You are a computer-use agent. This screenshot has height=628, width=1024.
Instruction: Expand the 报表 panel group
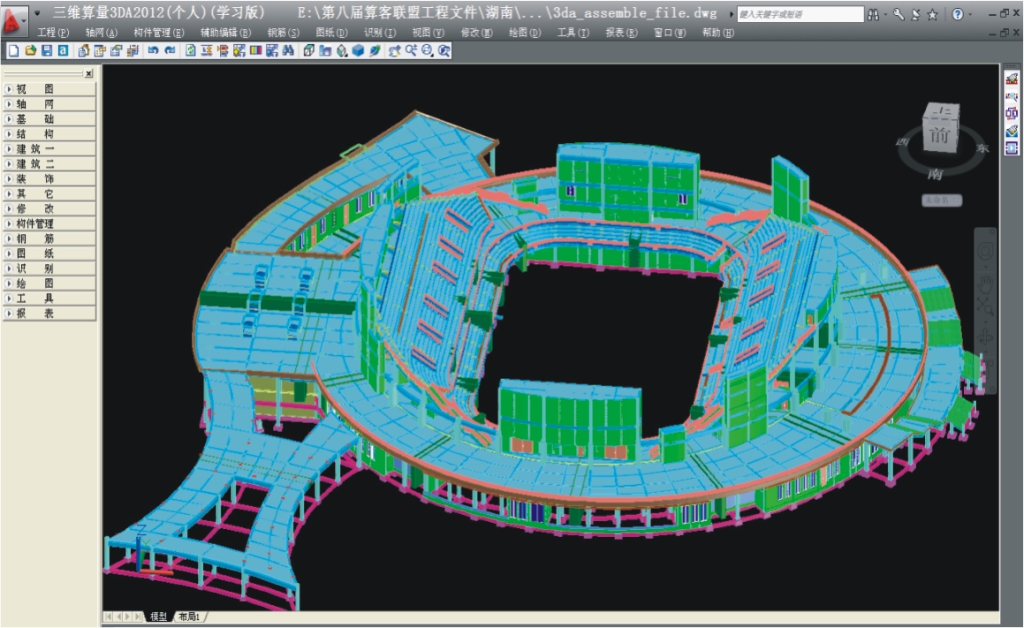pyautogui.click(x=49, y=313)
